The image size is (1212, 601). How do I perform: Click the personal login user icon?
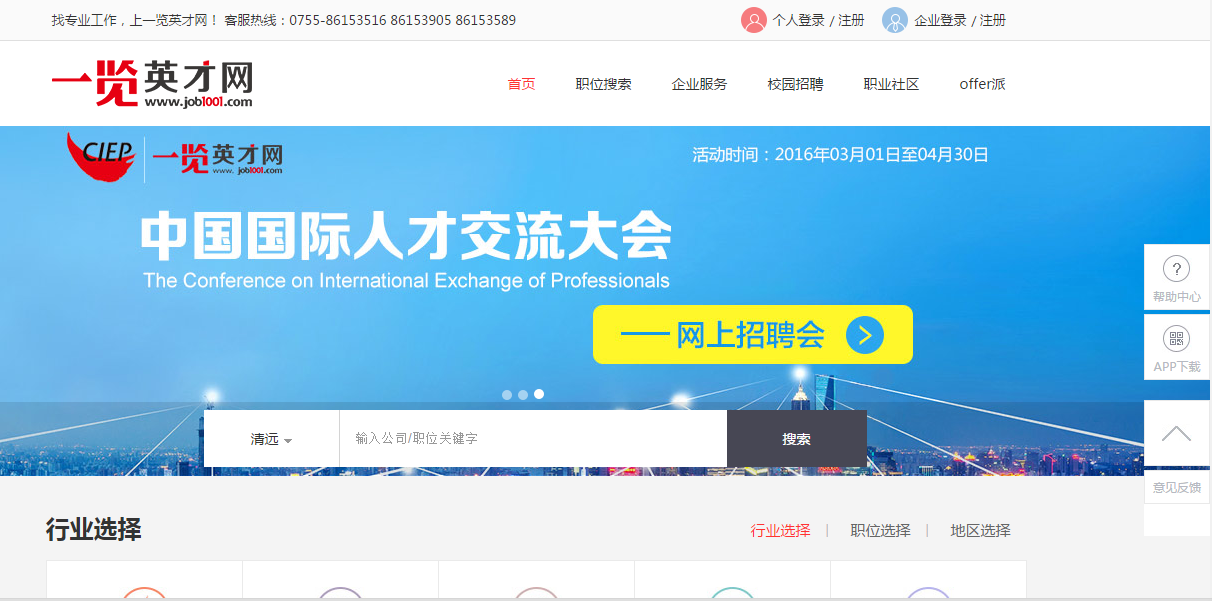click(x=754, y=20)
